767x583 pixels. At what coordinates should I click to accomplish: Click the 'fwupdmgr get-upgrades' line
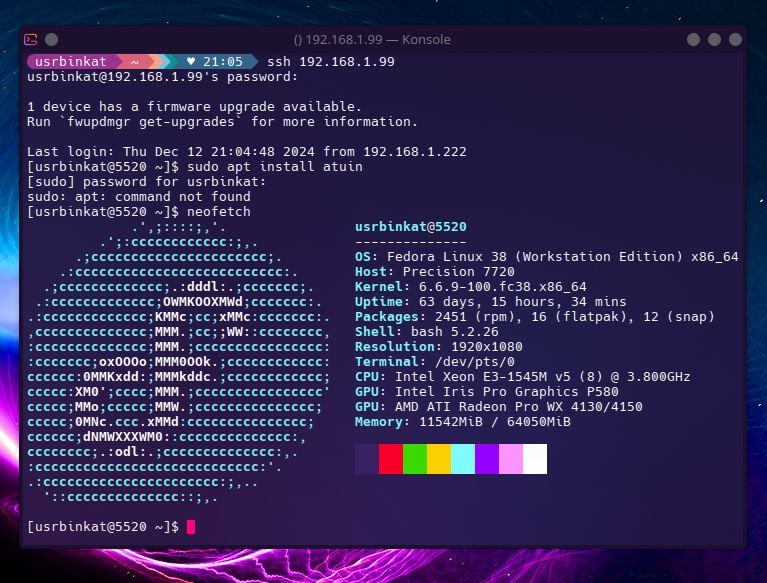pyautogui.click(x=223, y=122)
